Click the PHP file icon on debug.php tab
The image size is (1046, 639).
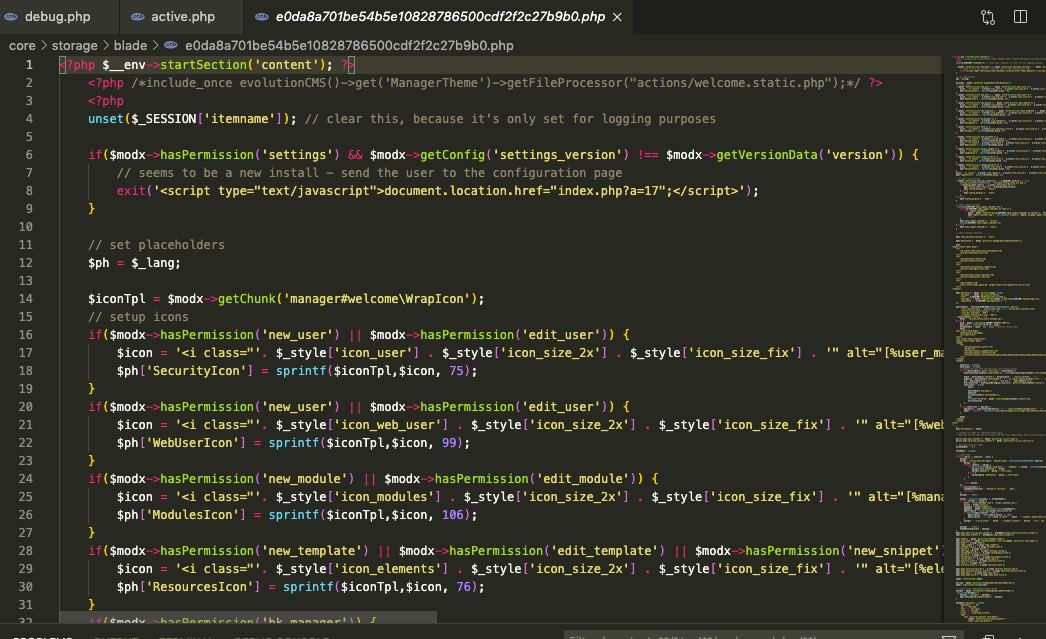(x=11, y=17)
